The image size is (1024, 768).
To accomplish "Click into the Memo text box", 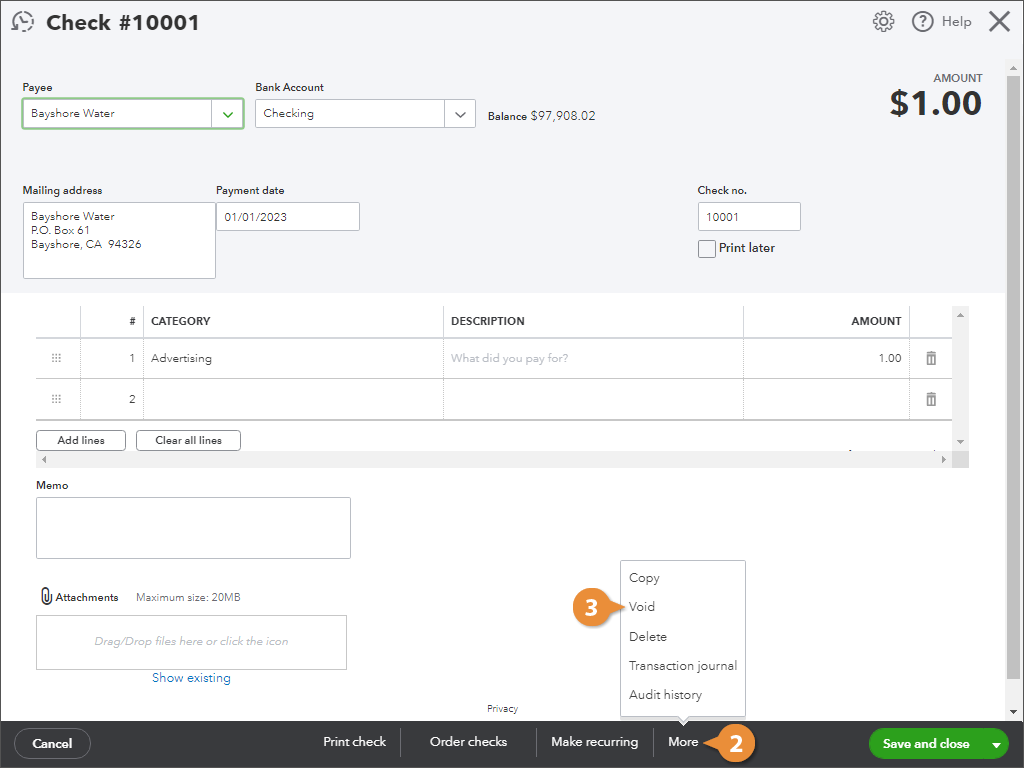I will click(193, 528).
